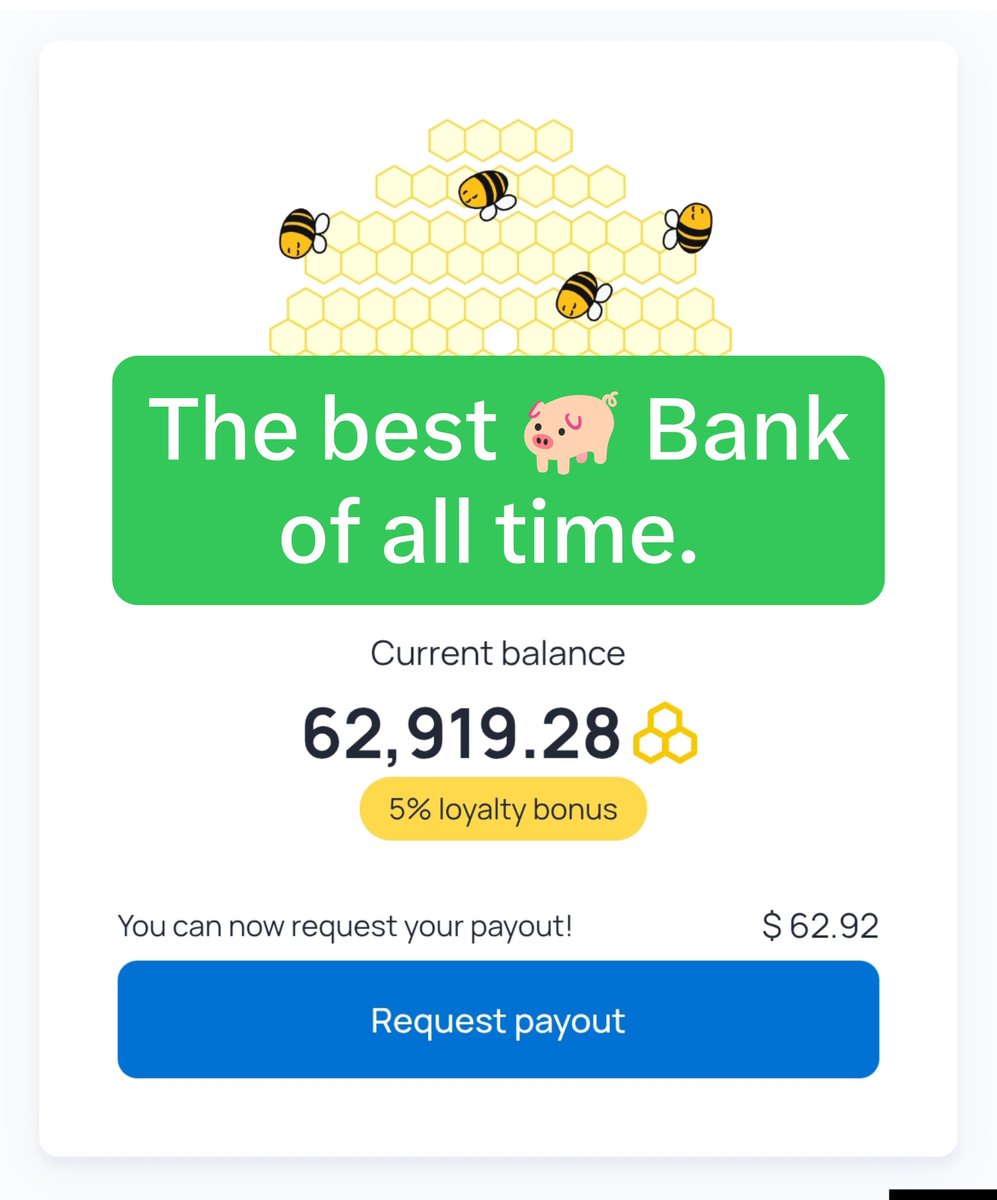Click the bee near lower right honeycomb
Viewport: 997px width, 1200px height.
584,296
